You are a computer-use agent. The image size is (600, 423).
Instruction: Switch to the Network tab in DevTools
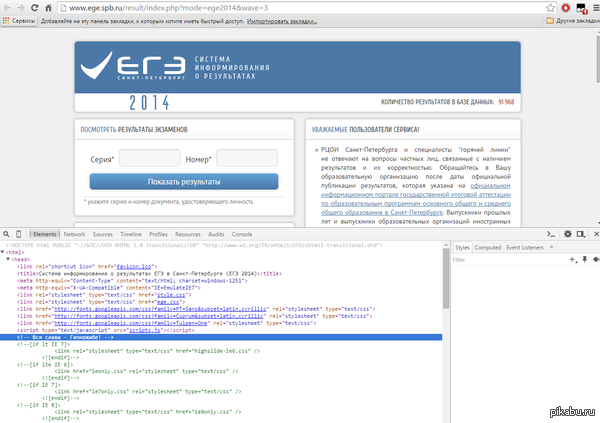point(75,232)
